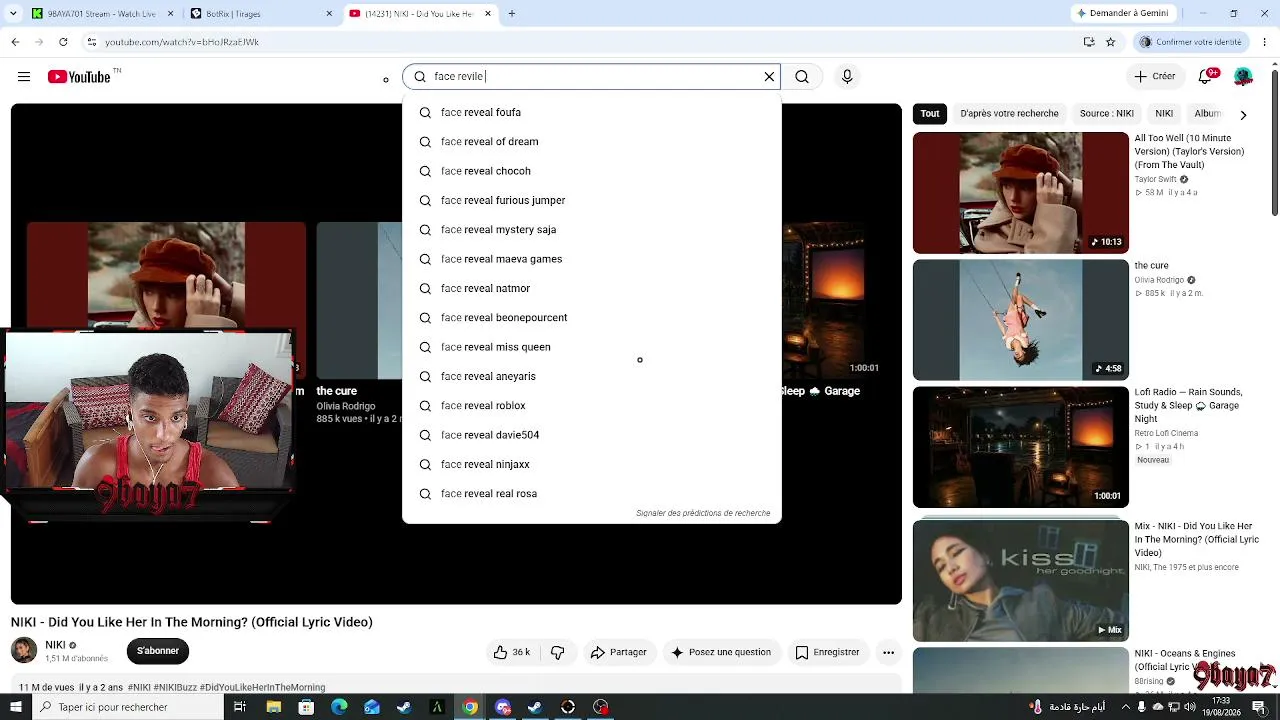Show more filter chips with right arrow
The width and height of the screenshot is (1280, 720).
point(1243,115)
